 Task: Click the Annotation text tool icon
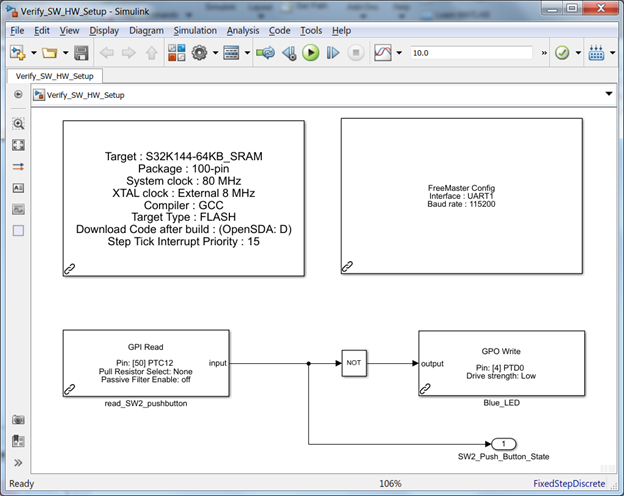[18, 188]
